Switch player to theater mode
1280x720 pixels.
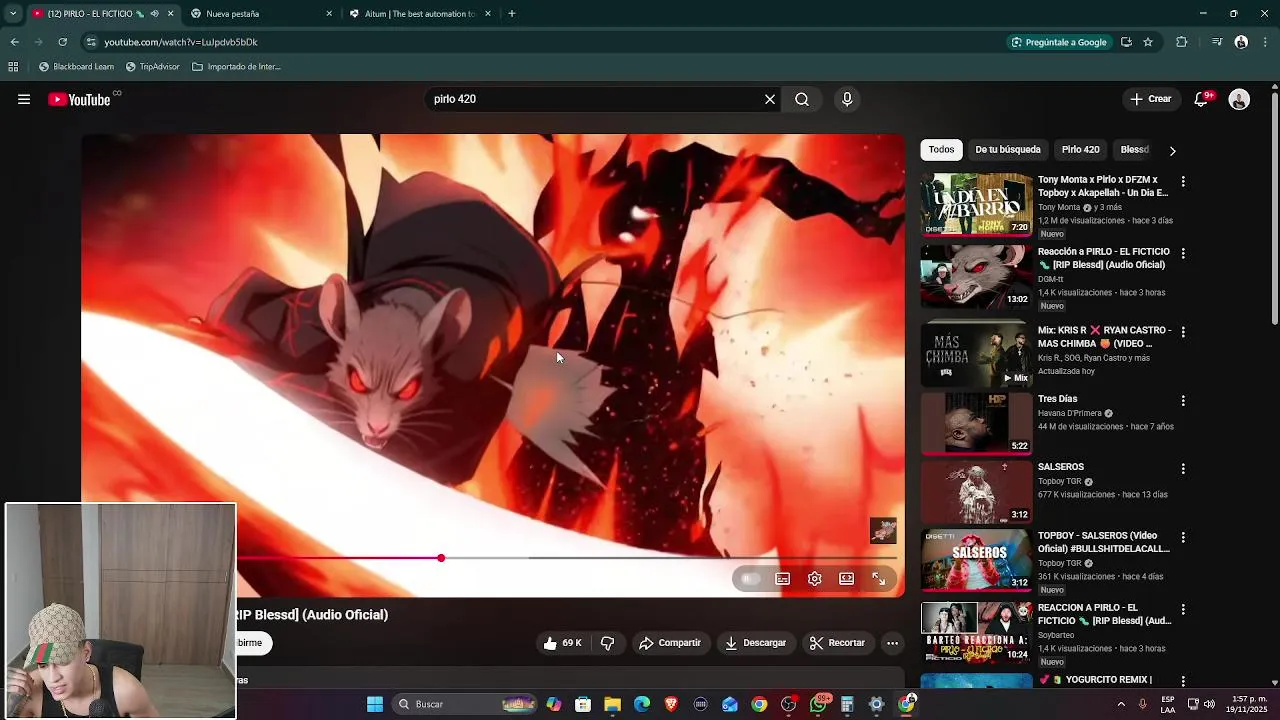(847, 579)
